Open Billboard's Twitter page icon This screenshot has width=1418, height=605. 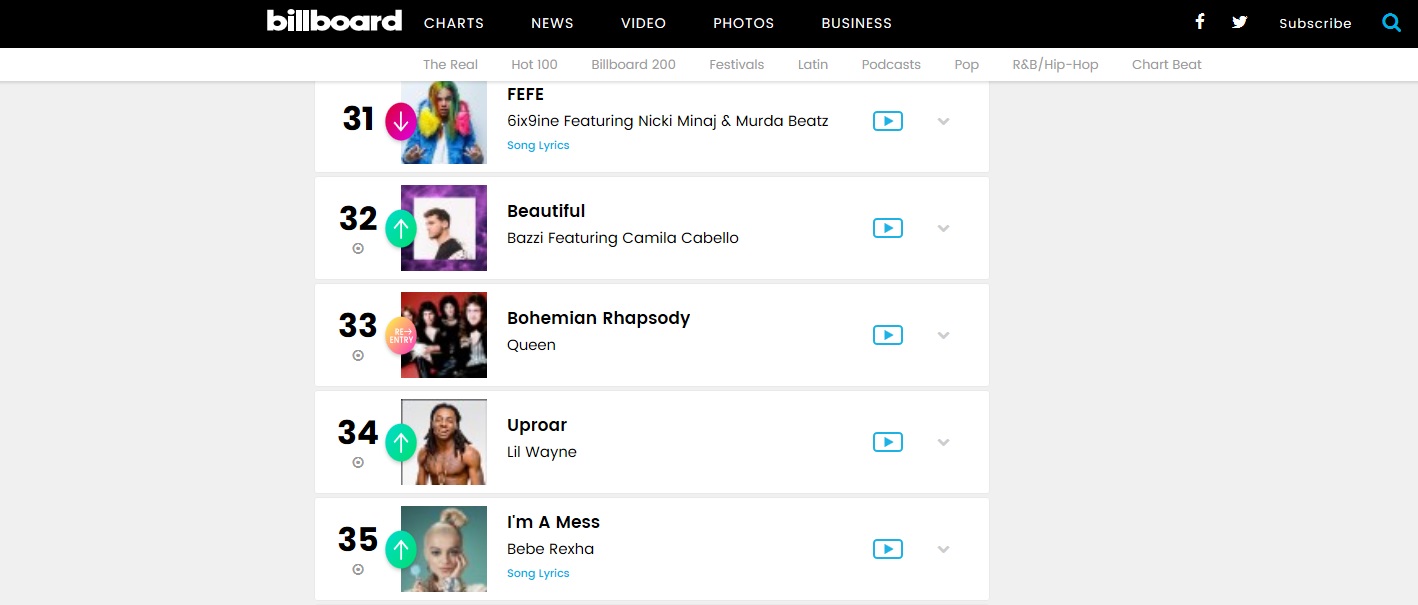1240,22
